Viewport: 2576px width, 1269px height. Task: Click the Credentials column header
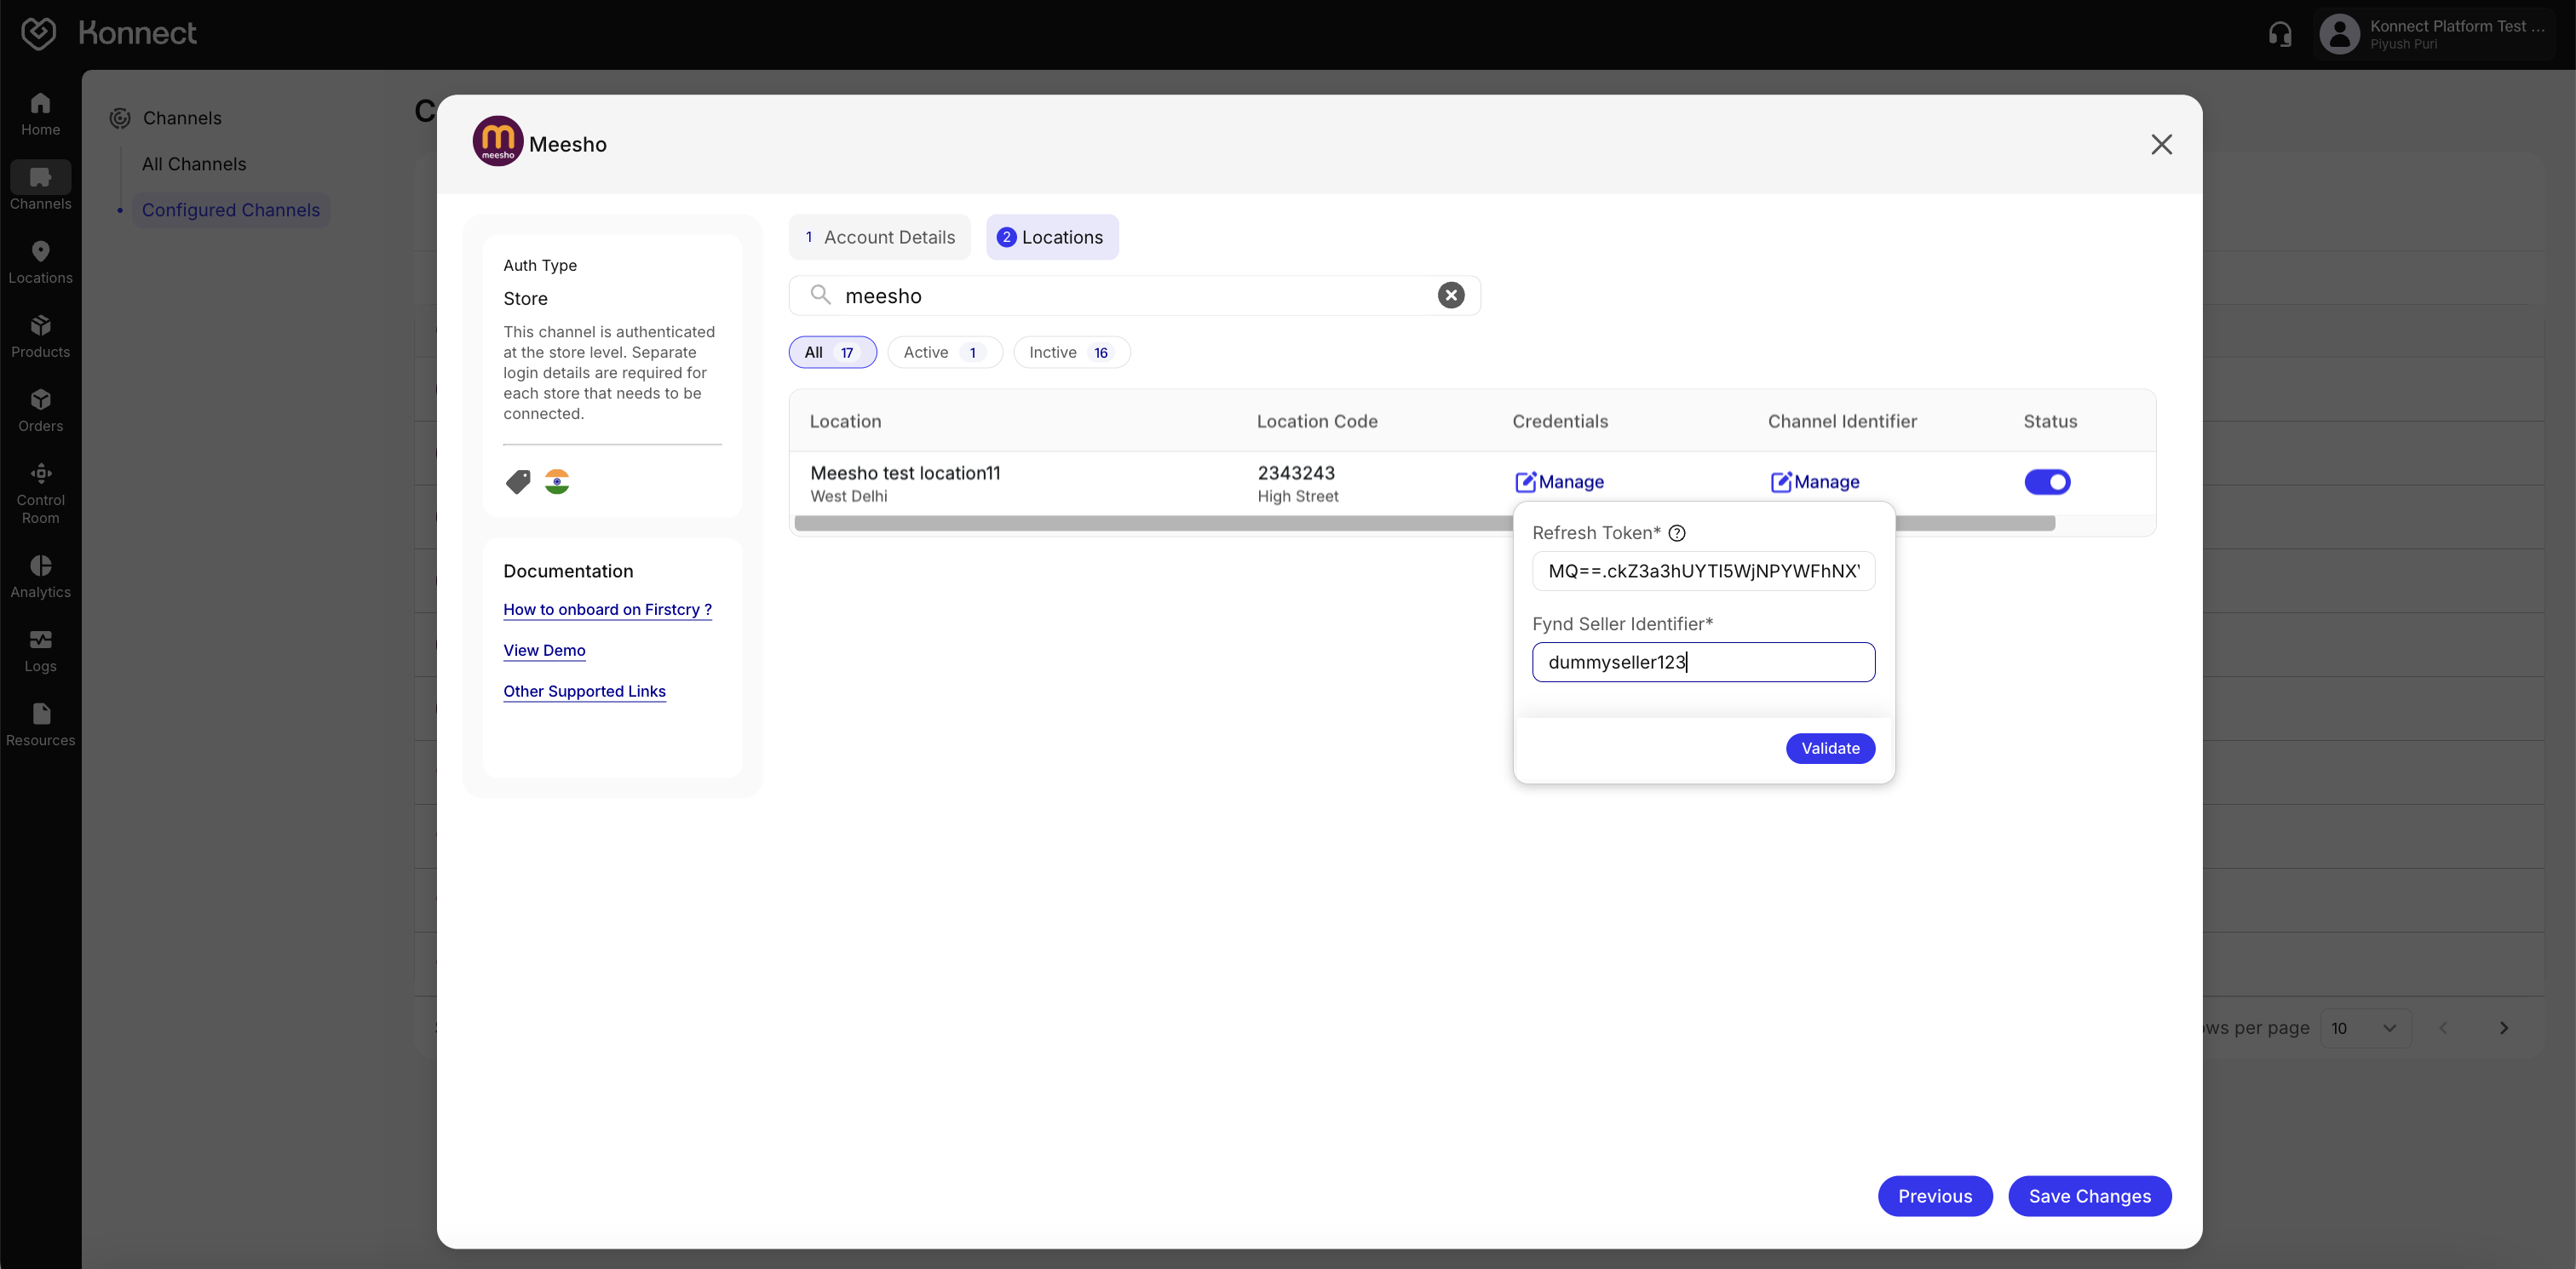pyautogui.click(x=1560, y=421)
